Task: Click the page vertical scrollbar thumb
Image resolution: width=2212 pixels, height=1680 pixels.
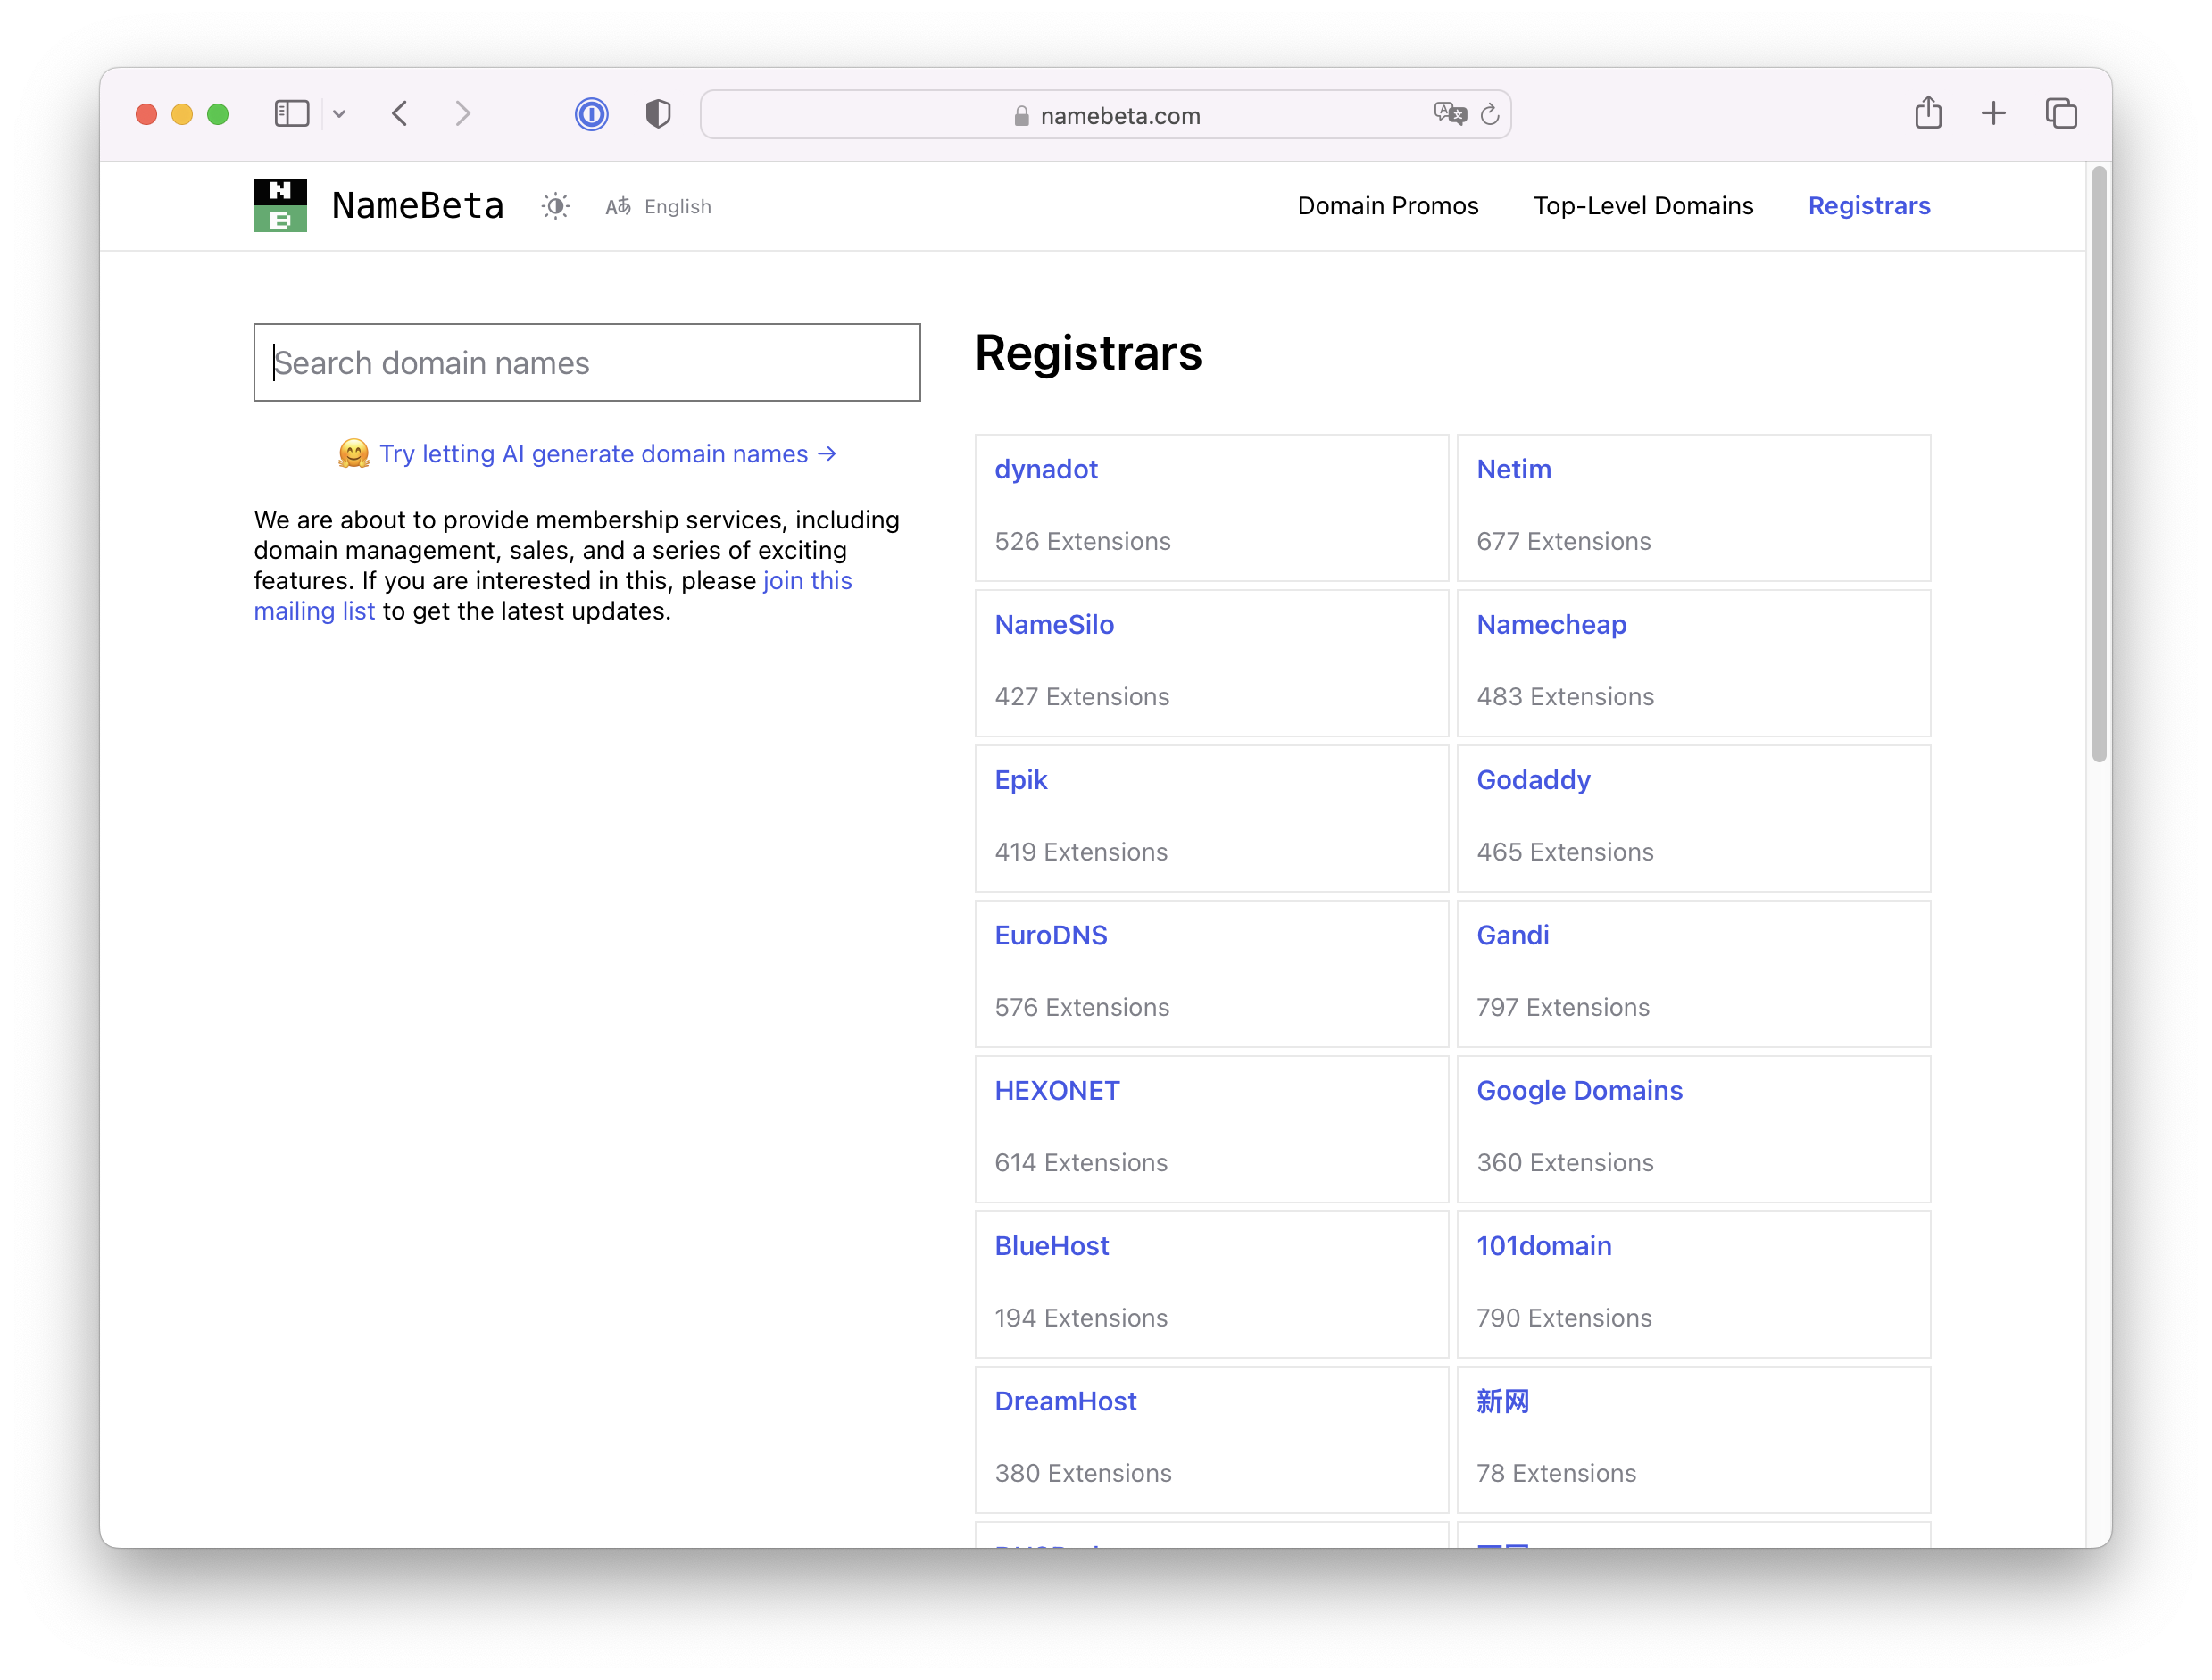Action: [2098, 465]
